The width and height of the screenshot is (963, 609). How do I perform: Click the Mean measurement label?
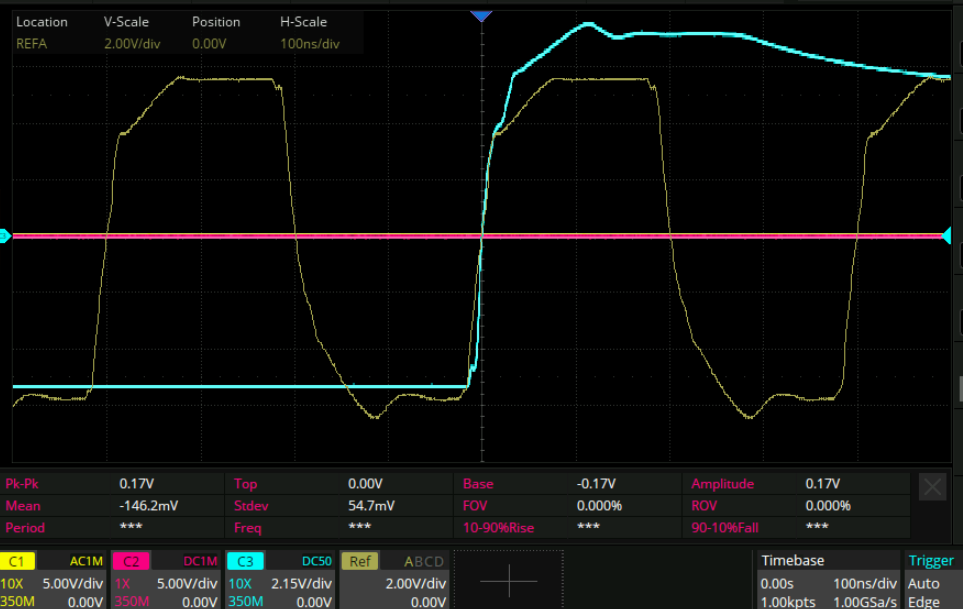[24, 506]
